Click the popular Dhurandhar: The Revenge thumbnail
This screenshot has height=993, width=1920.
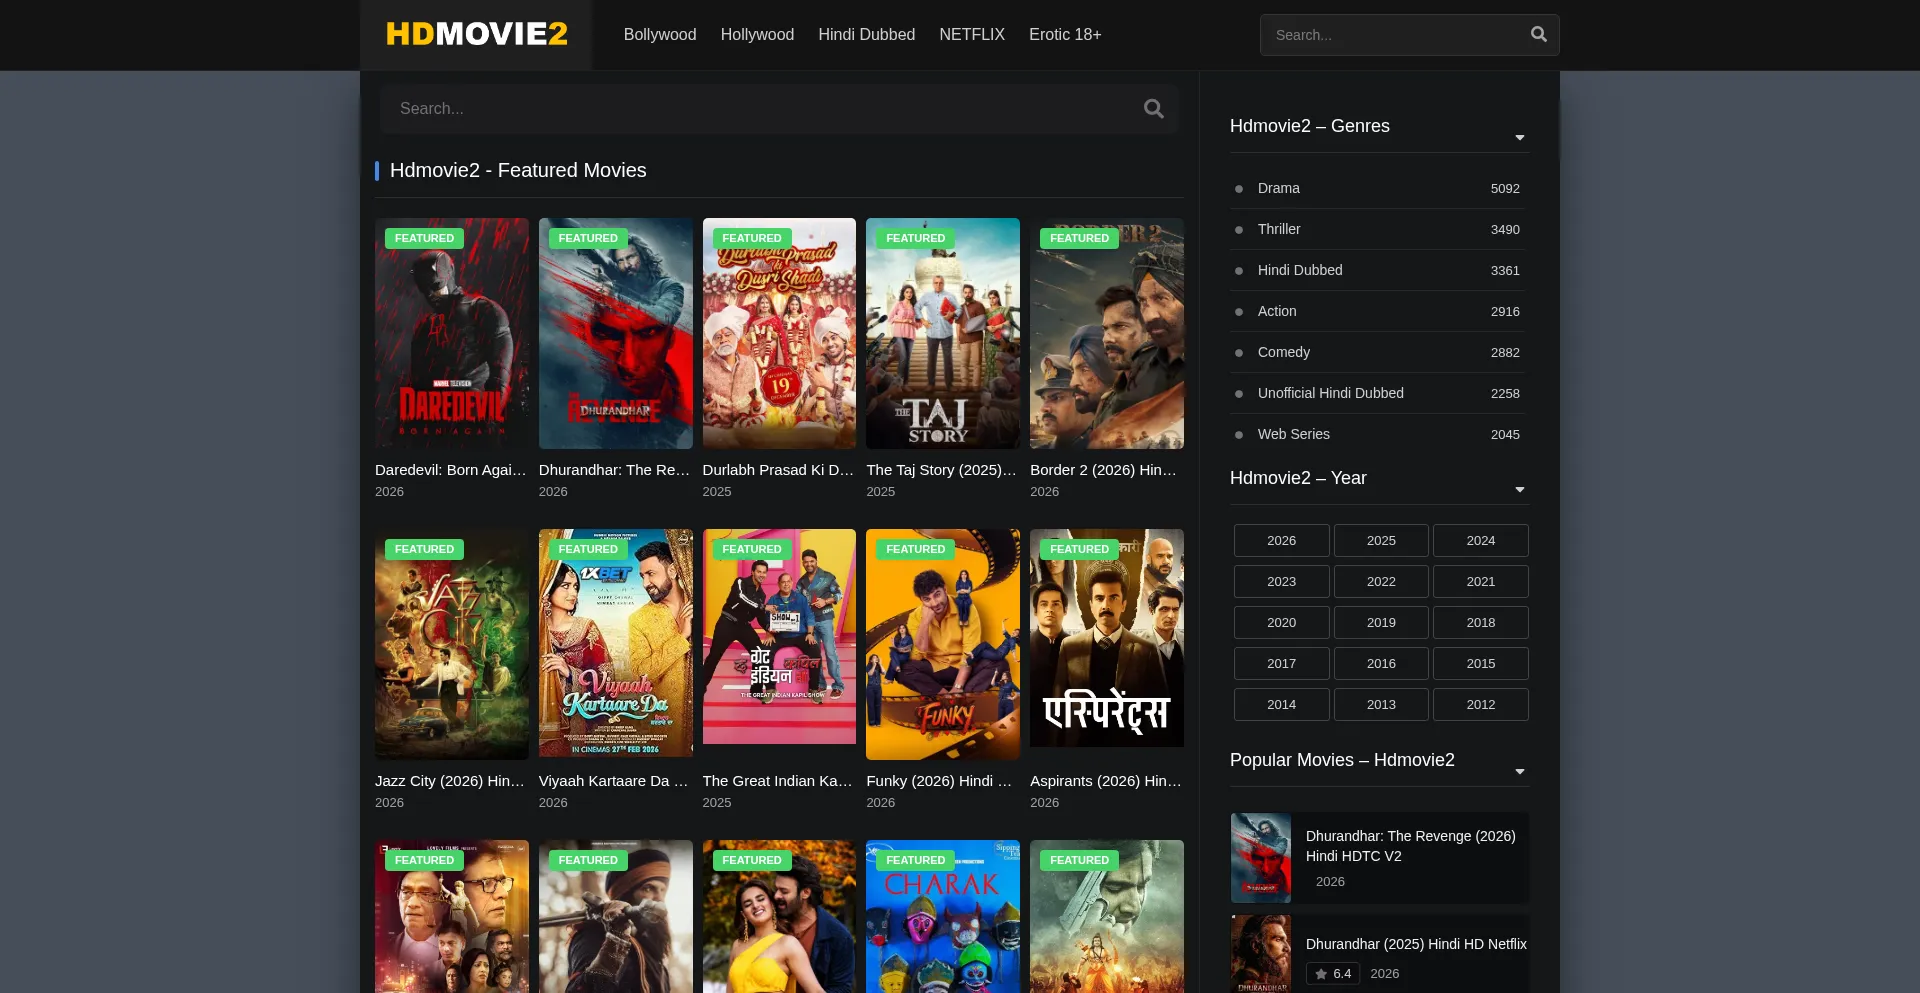(x=1261, y=858)
